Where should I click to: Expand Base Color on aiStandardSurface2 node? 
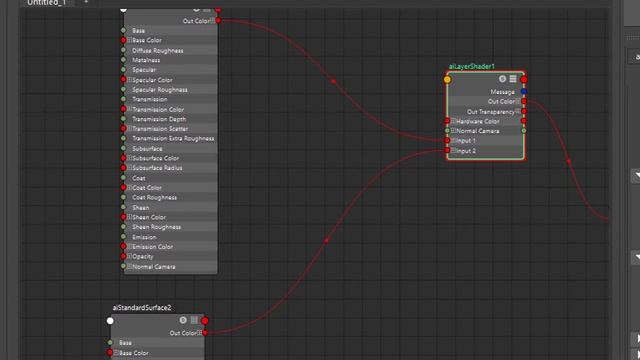point(116,352)
